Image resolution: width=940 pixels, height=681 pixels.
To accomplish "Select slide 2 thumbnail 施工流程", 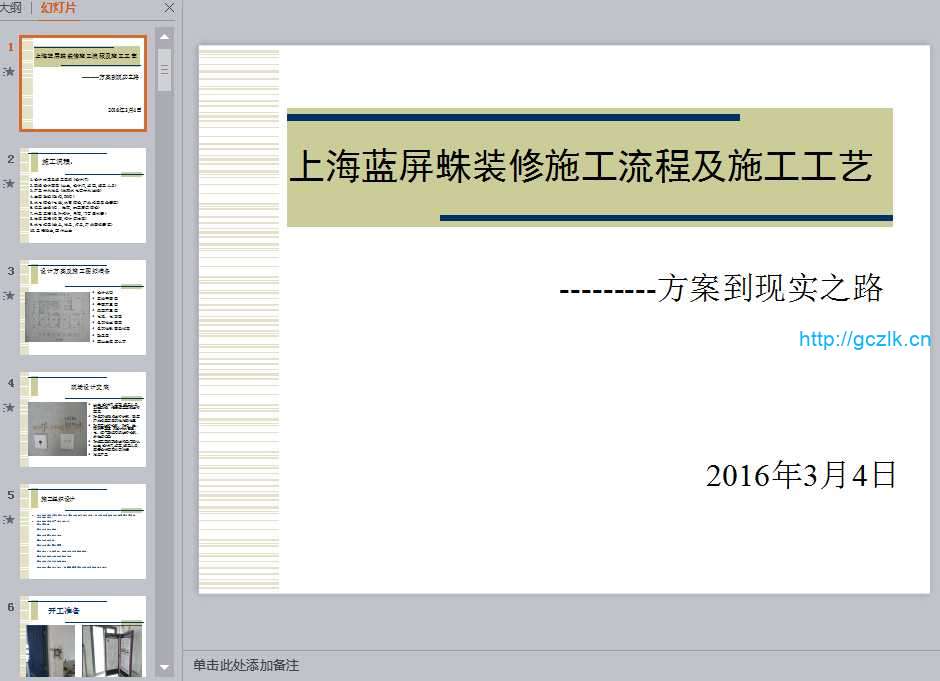I will tap(84, 196).
